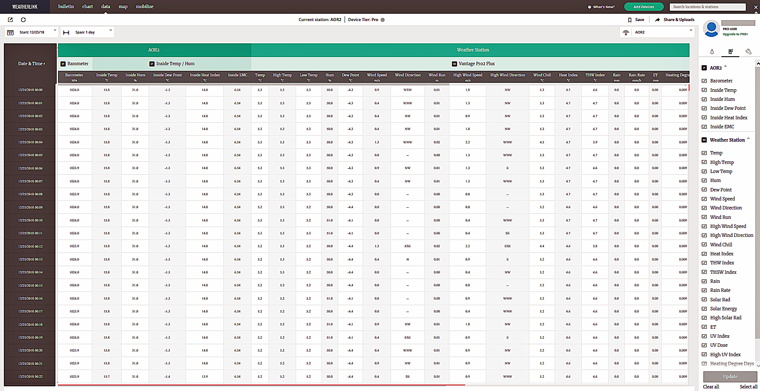This screenshot has width=760, height=391.
Task: Toggle the Inside Heat Index checkbox
Action: click(705, 117)
